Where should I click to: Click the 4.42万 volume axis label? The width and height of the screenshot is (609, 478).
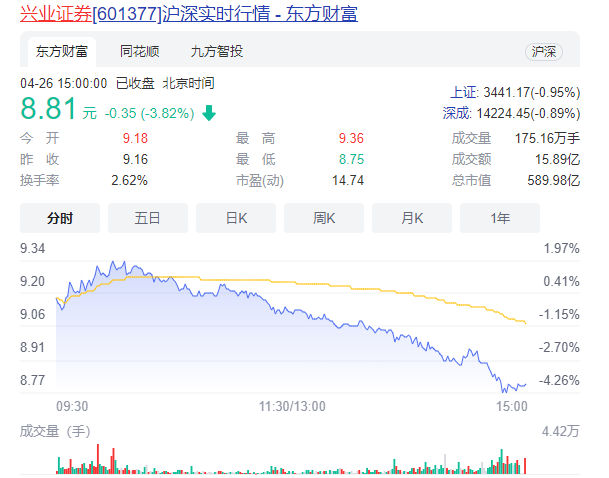point(561,431)
